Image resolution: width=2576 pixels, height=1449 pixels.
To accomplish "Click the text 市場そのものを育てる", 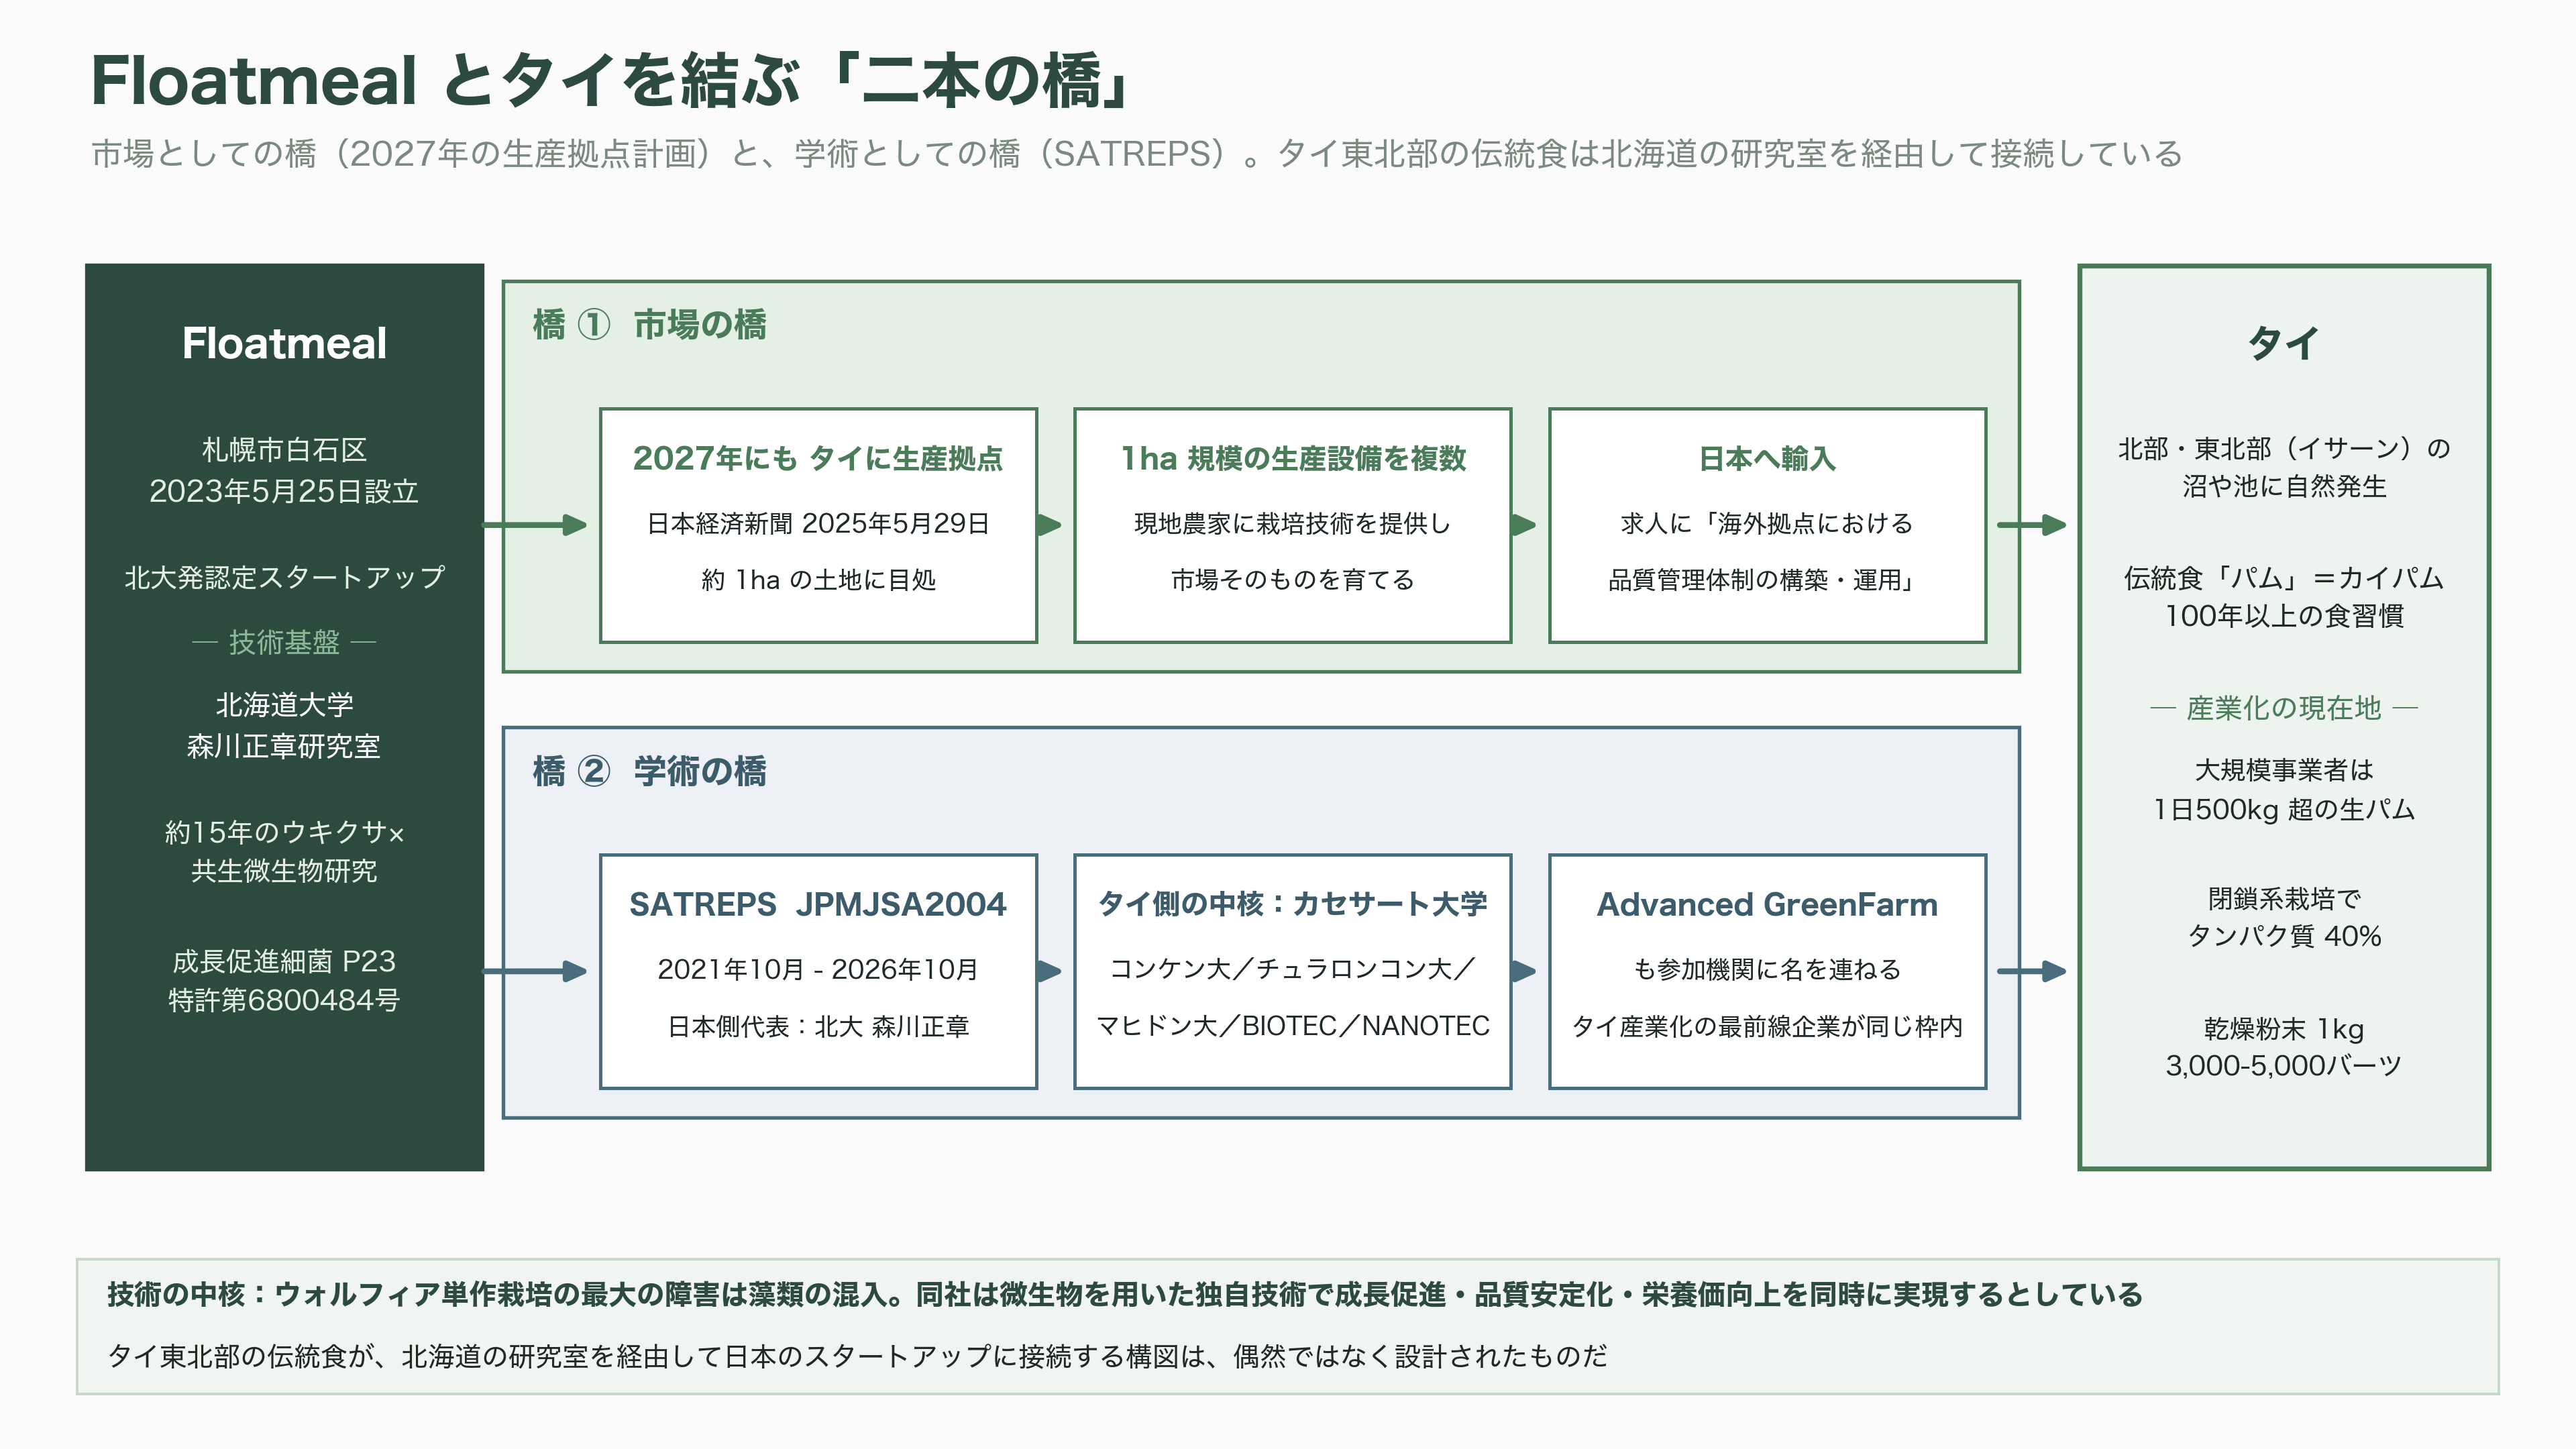I will tap(1293, 580).
